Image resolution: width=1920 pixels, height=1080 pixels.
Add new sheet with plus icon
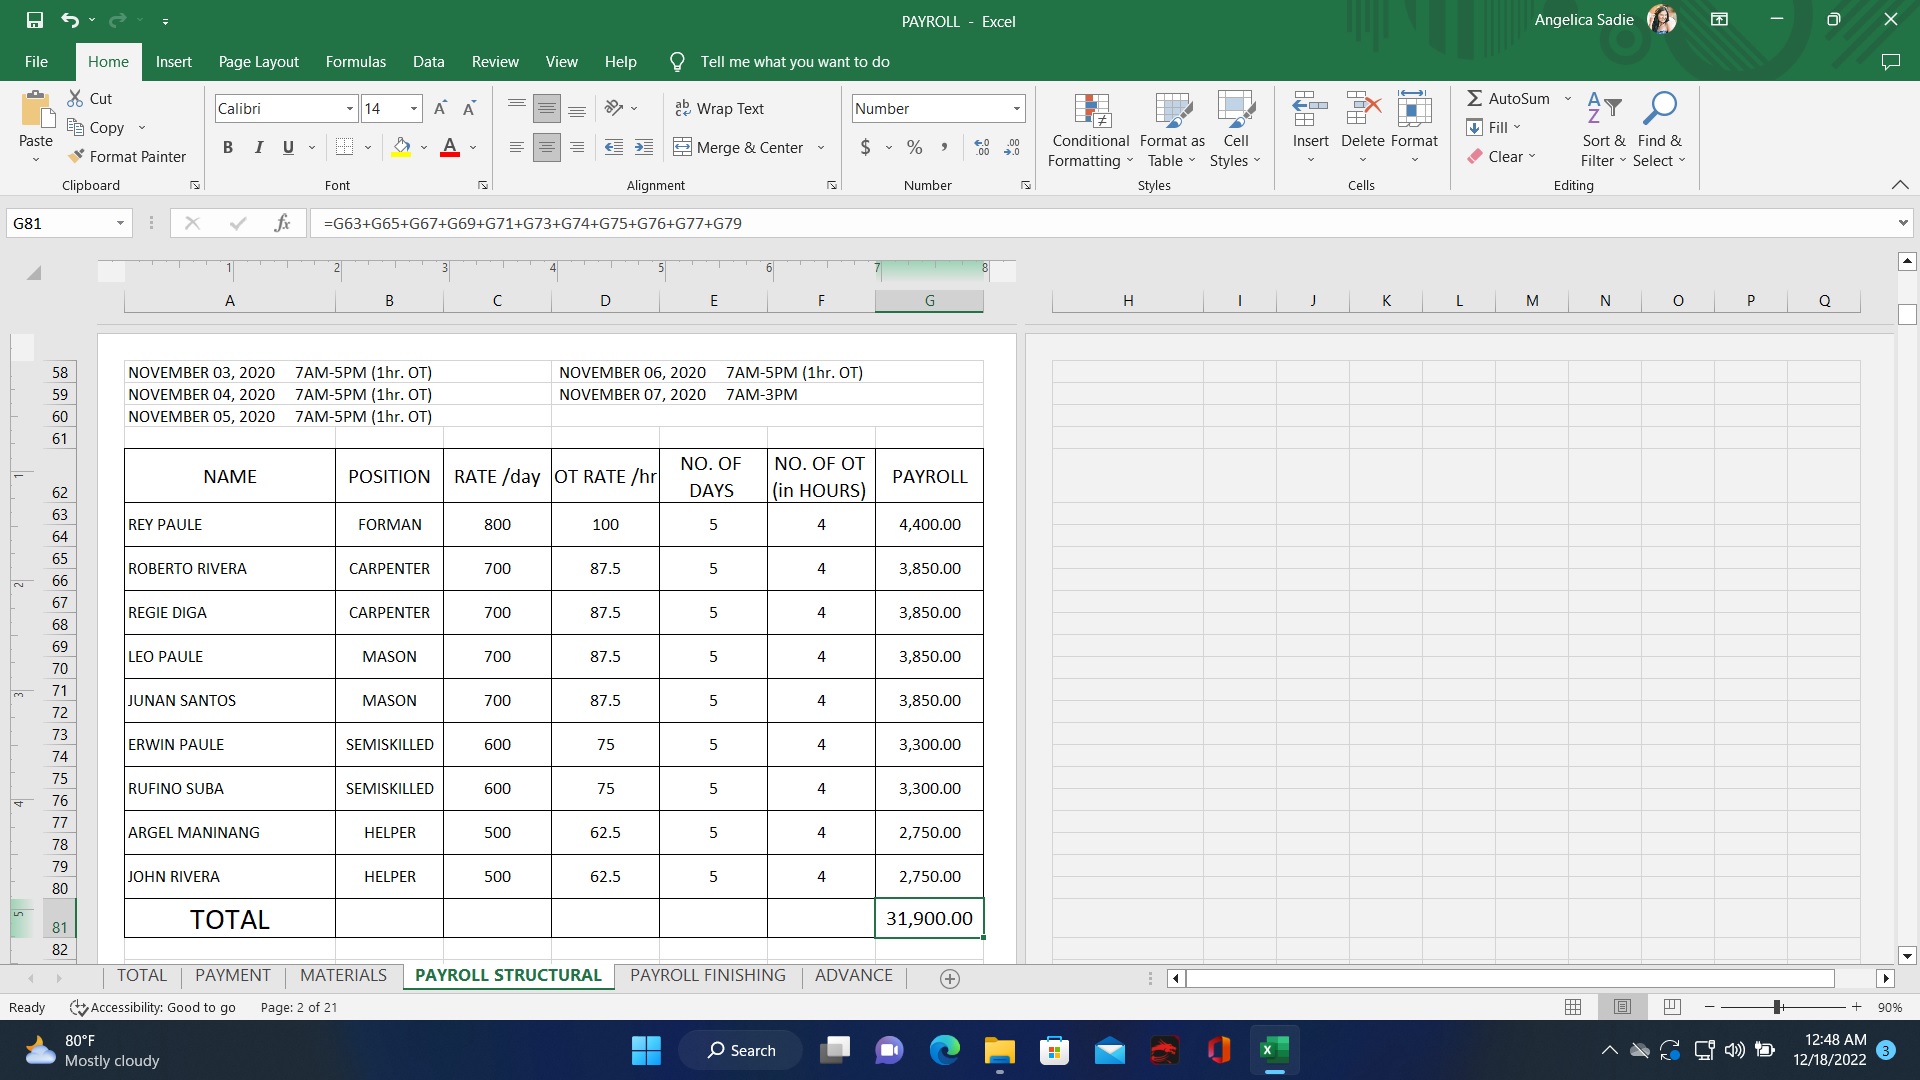[950, 979]
